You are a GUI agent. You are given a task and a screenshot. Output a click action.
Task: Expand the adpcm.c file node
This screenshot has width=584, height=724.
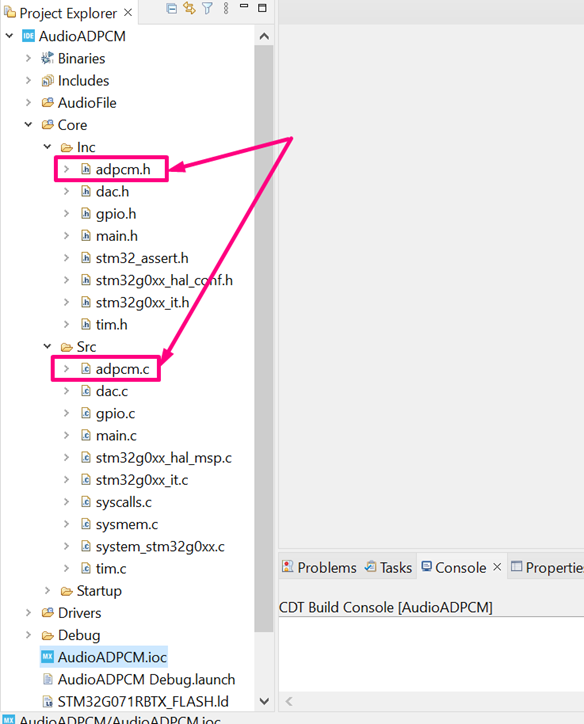(x=66, y=368)
